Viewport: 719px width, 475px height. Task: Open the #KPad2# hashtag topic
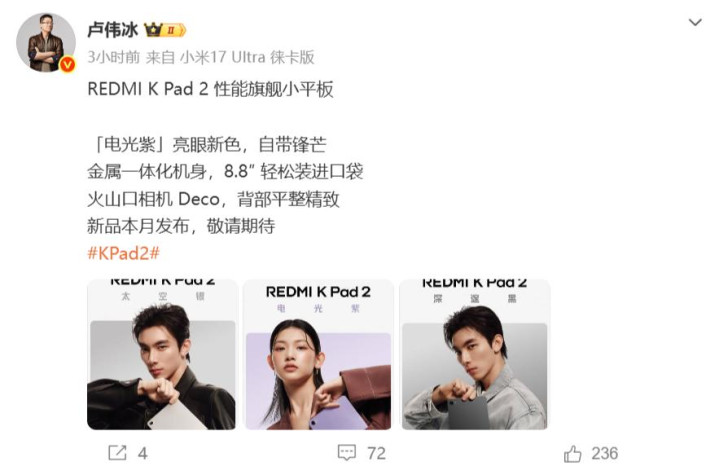(x=123, y=253)
